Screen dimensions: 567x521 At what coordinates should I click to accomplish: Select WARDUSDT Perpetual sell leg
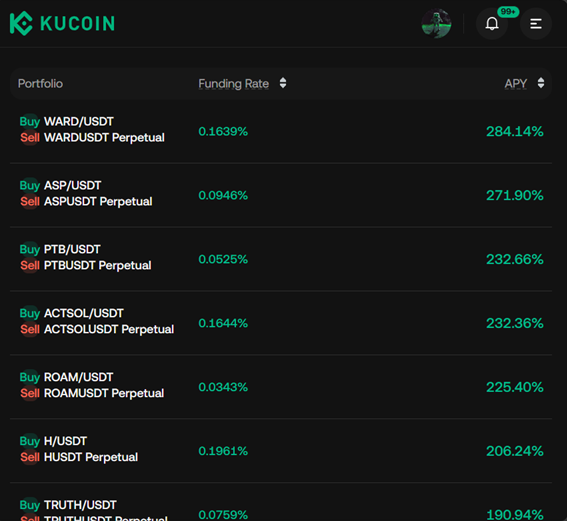[x=104, y=137]
